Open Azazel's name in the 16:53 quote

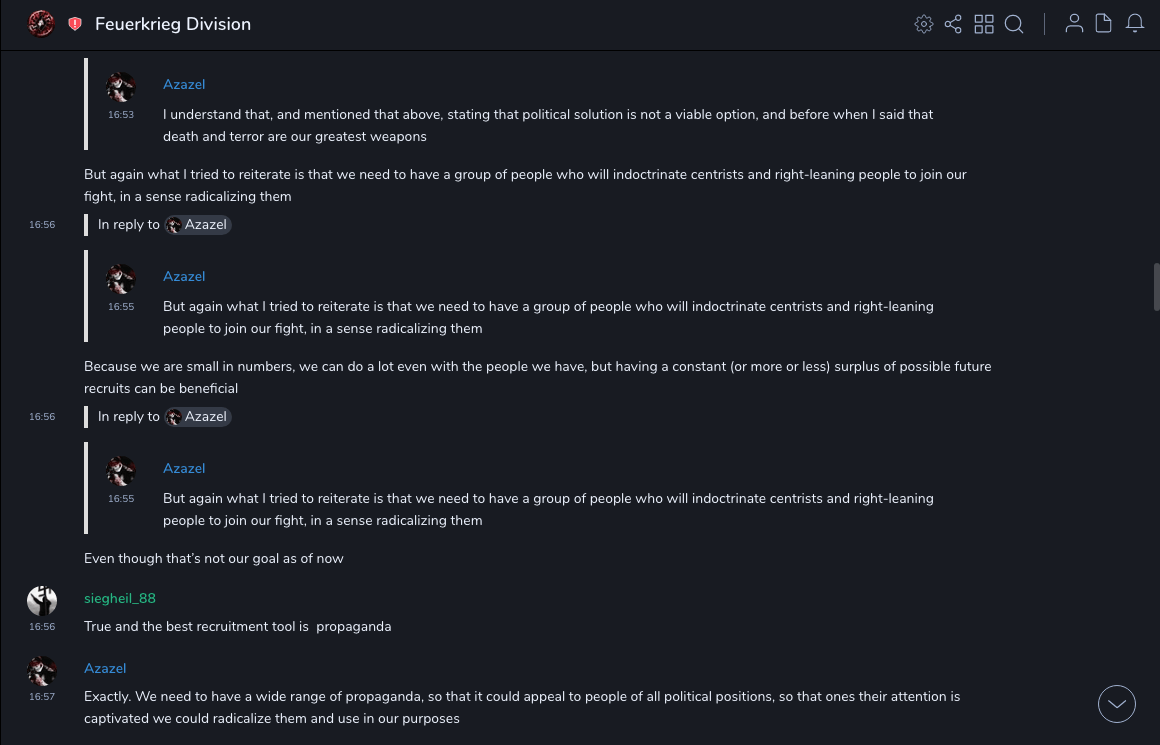[x=184, y=85]
